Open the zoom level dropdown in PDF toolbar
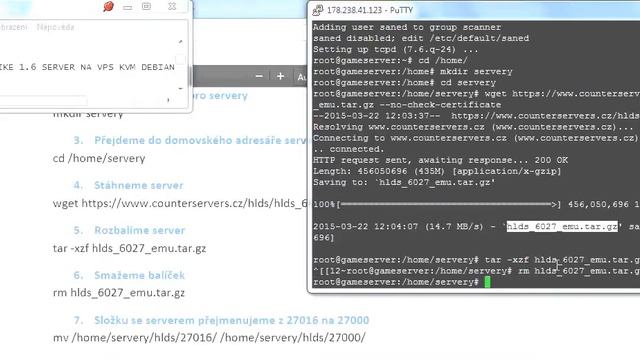 click(302, 77)
